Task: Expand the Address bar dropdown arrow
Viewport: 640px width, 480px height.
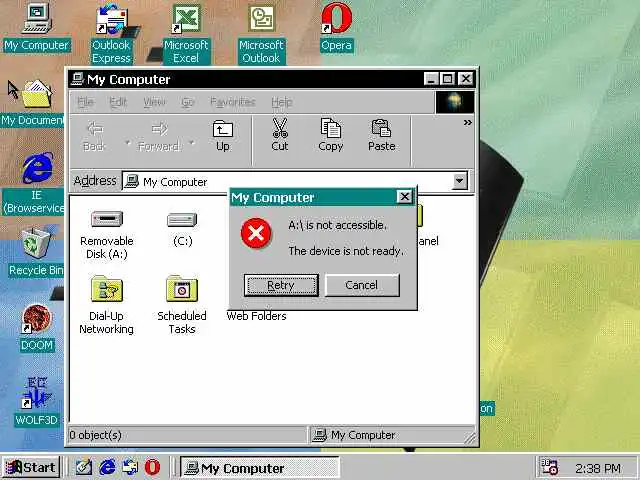Action: [460, 181]
